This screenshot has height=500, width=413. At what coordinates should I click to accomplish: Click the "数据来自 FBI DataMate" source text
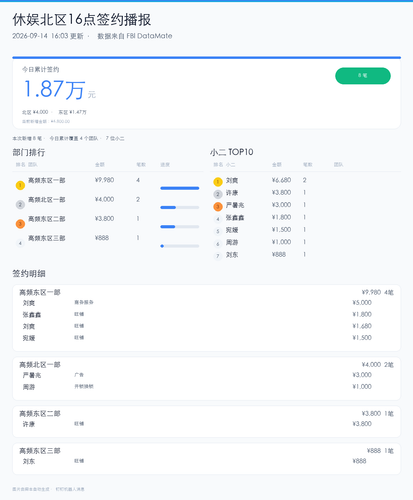[x=135, y=36]
